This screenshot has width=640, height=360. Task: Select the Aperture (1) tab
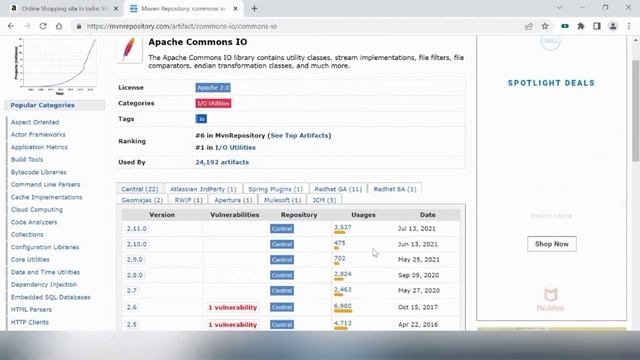233,200
